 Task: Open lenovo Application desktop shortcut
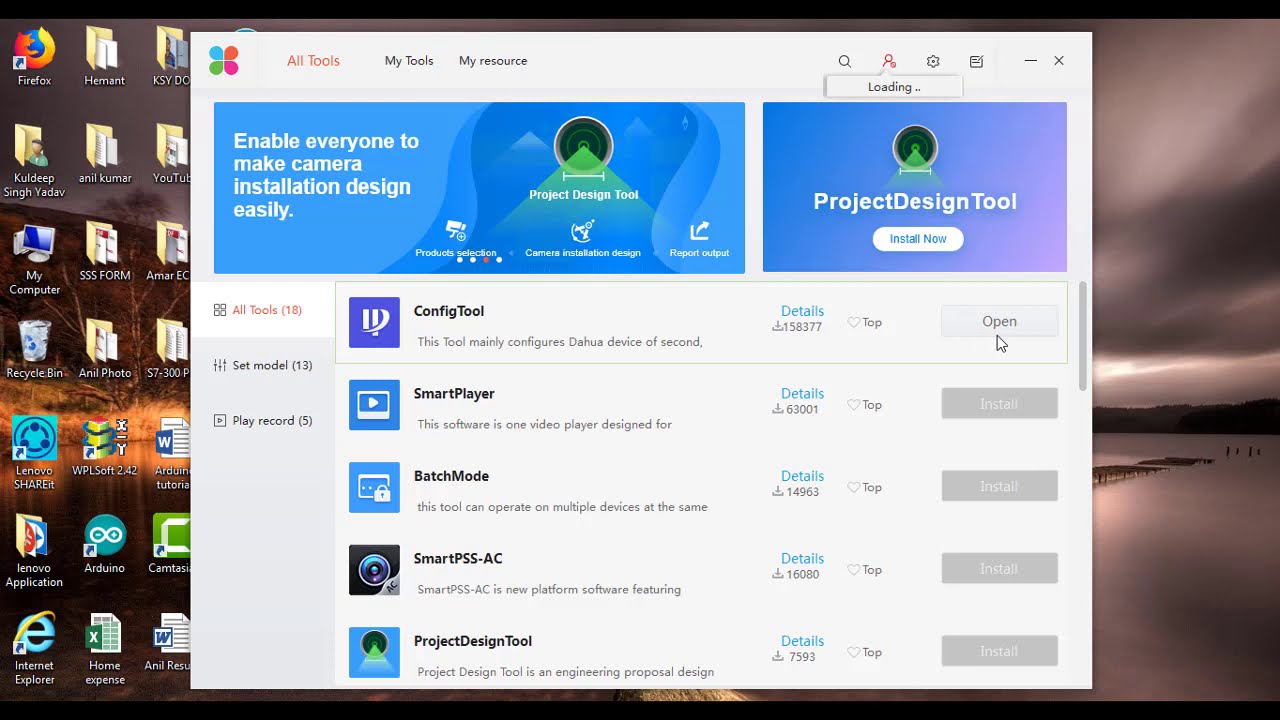tap(34, 552)
